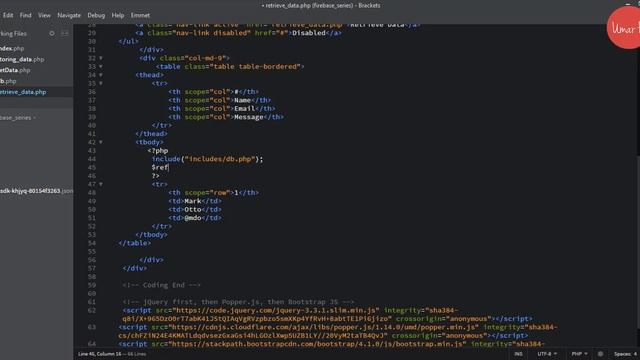This screenshot has height=360, width=640.
Task: Collapse the thead fold arrow at line 34
Action: (101, 75)
